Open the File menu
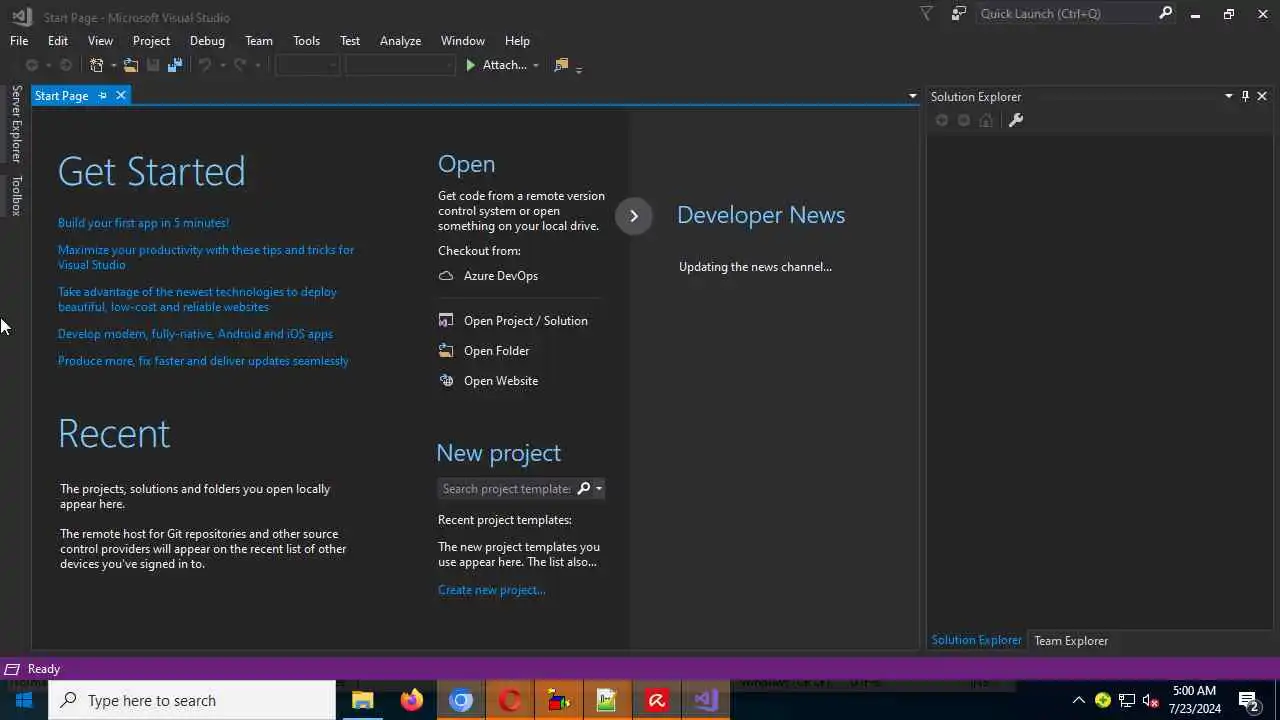The image size is (1280, 720). (19, 41)
